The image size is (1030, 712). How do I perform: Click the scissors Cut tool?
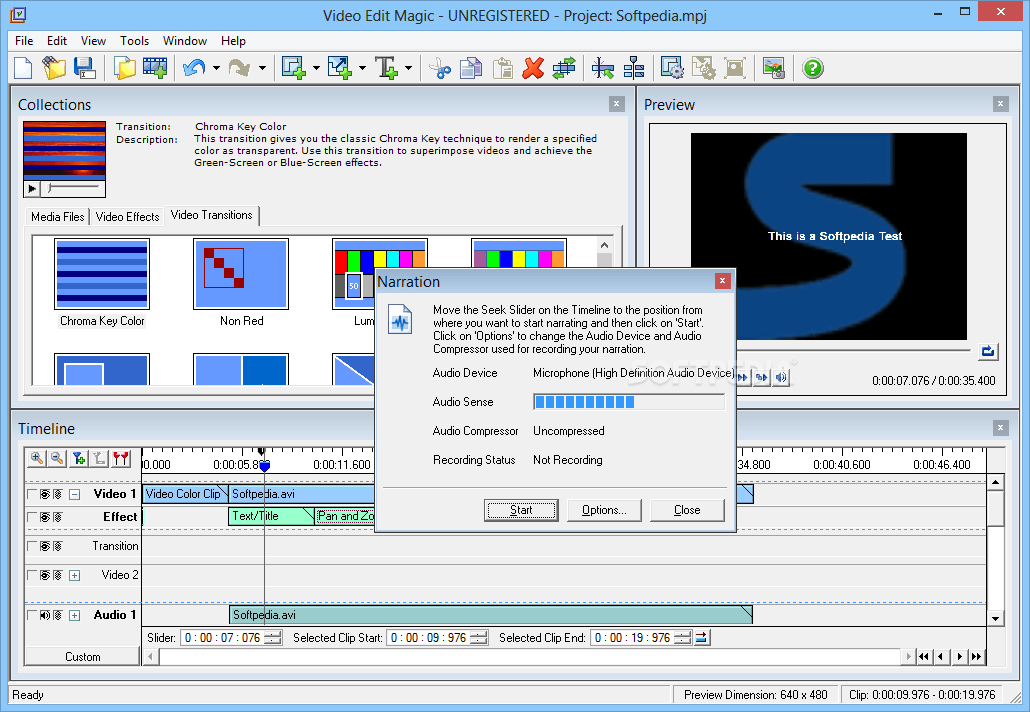coord(438,68)
